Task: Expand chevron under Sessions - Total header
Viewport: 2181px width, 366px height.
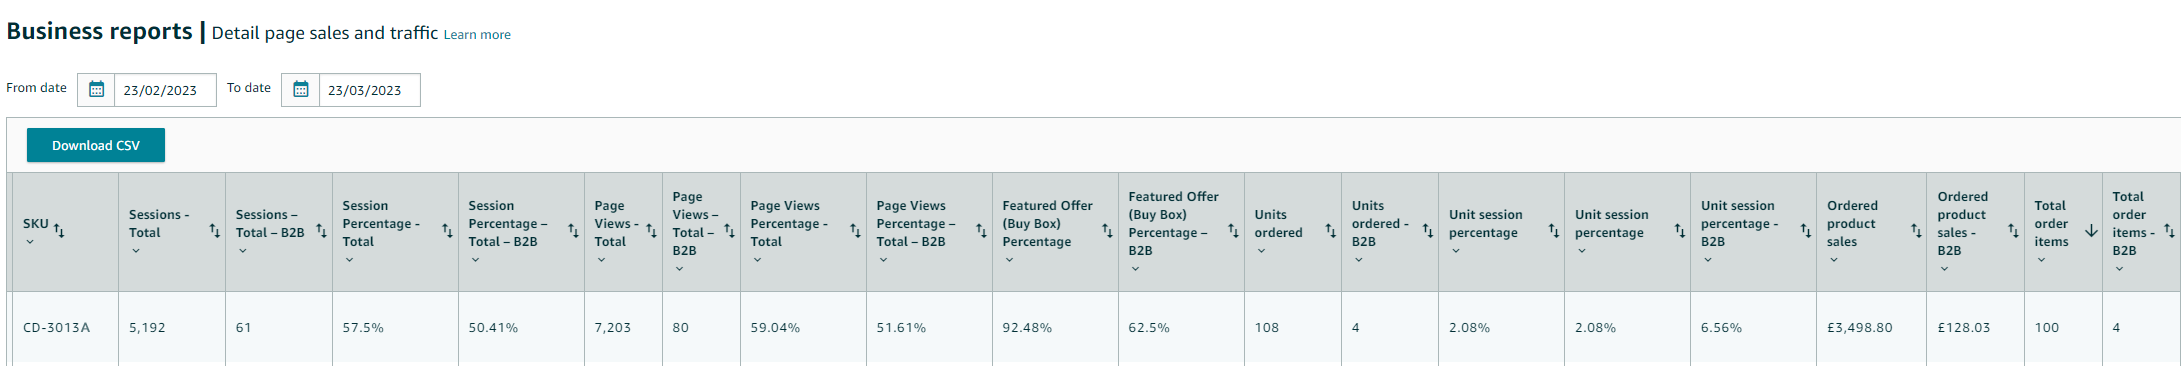Action: (136, 251)
